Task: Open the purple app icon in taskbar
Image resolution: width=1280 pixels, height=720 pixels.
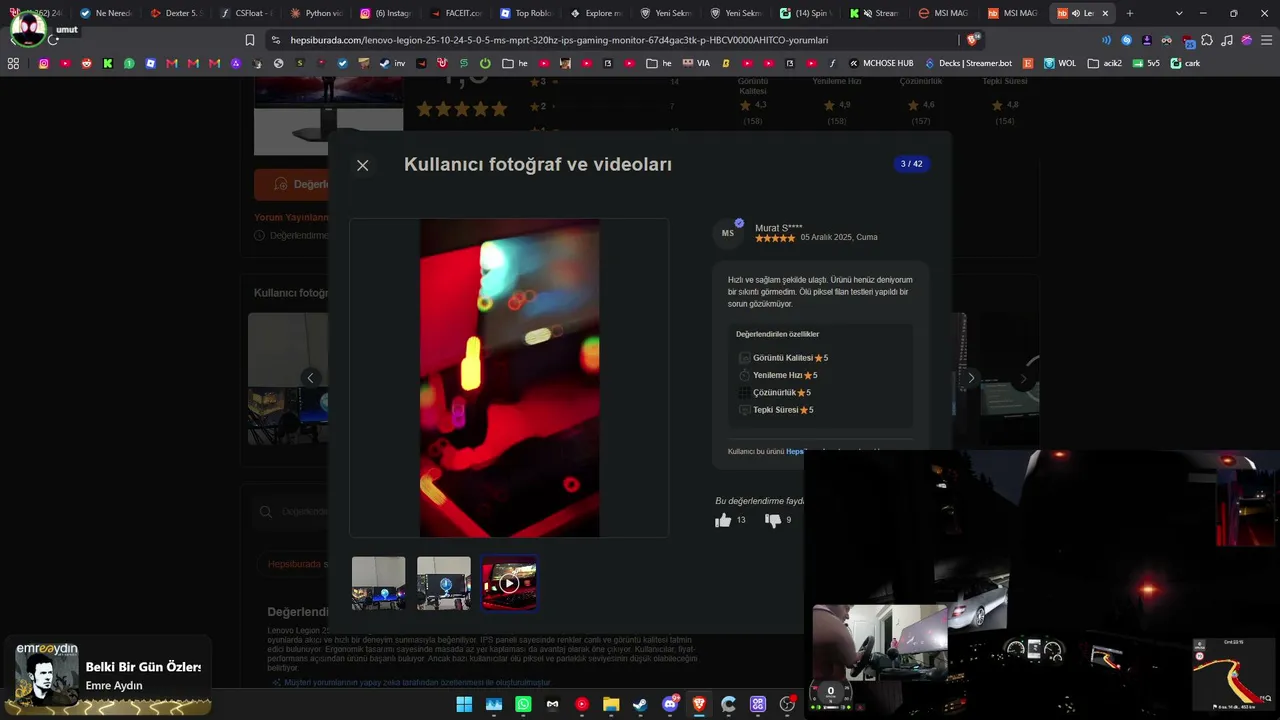Action: [758, 704]
